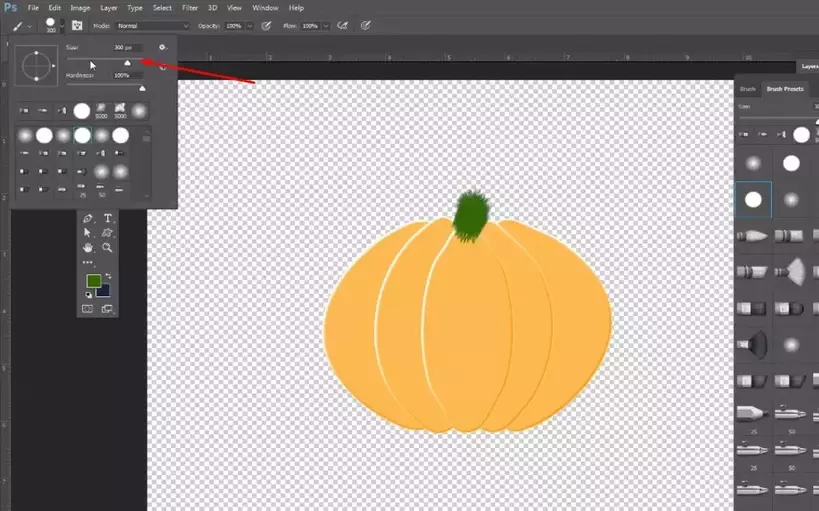
Task: Select the Hand tool
Action: [87, 247]
